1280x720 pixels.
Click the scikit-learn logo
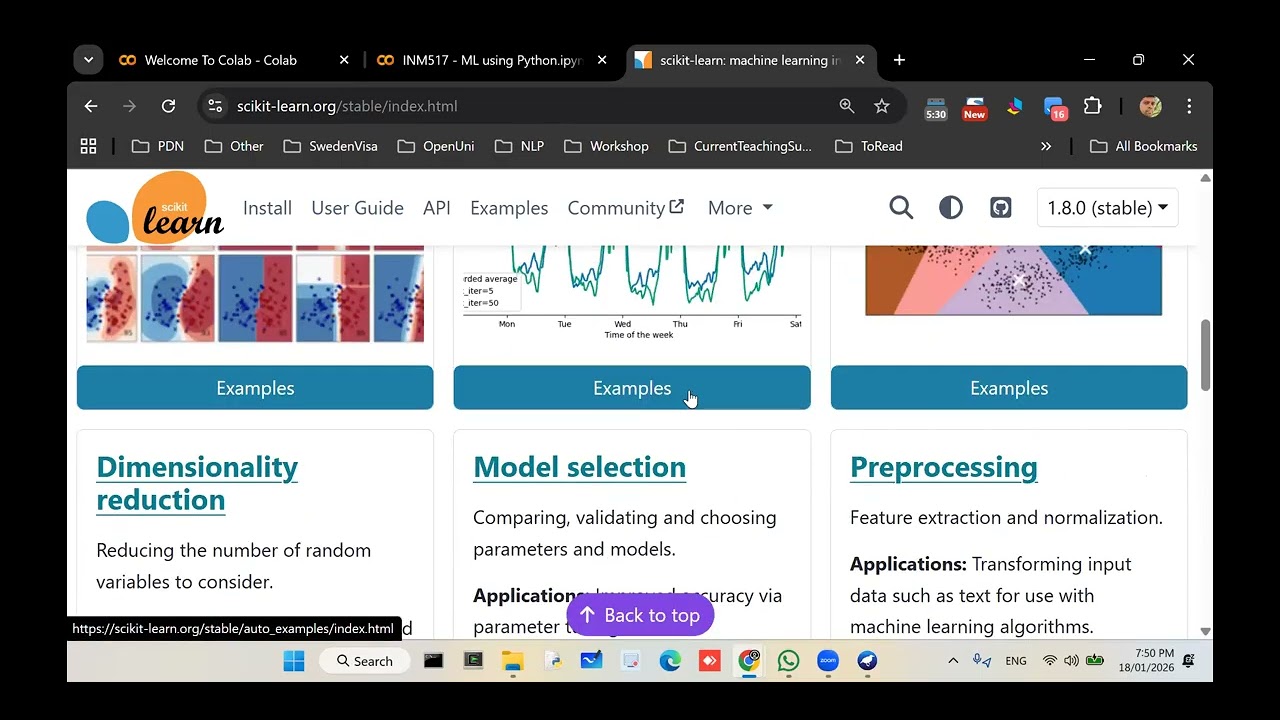(155, 208)
